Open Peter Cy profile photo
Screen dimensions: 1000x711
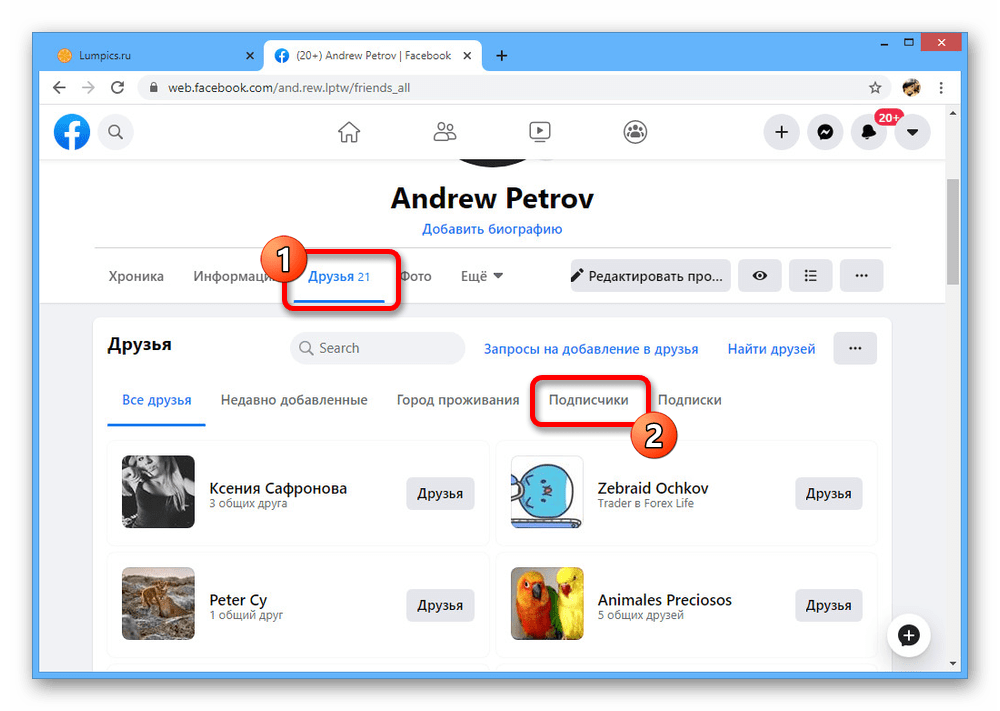coord(158,603)
